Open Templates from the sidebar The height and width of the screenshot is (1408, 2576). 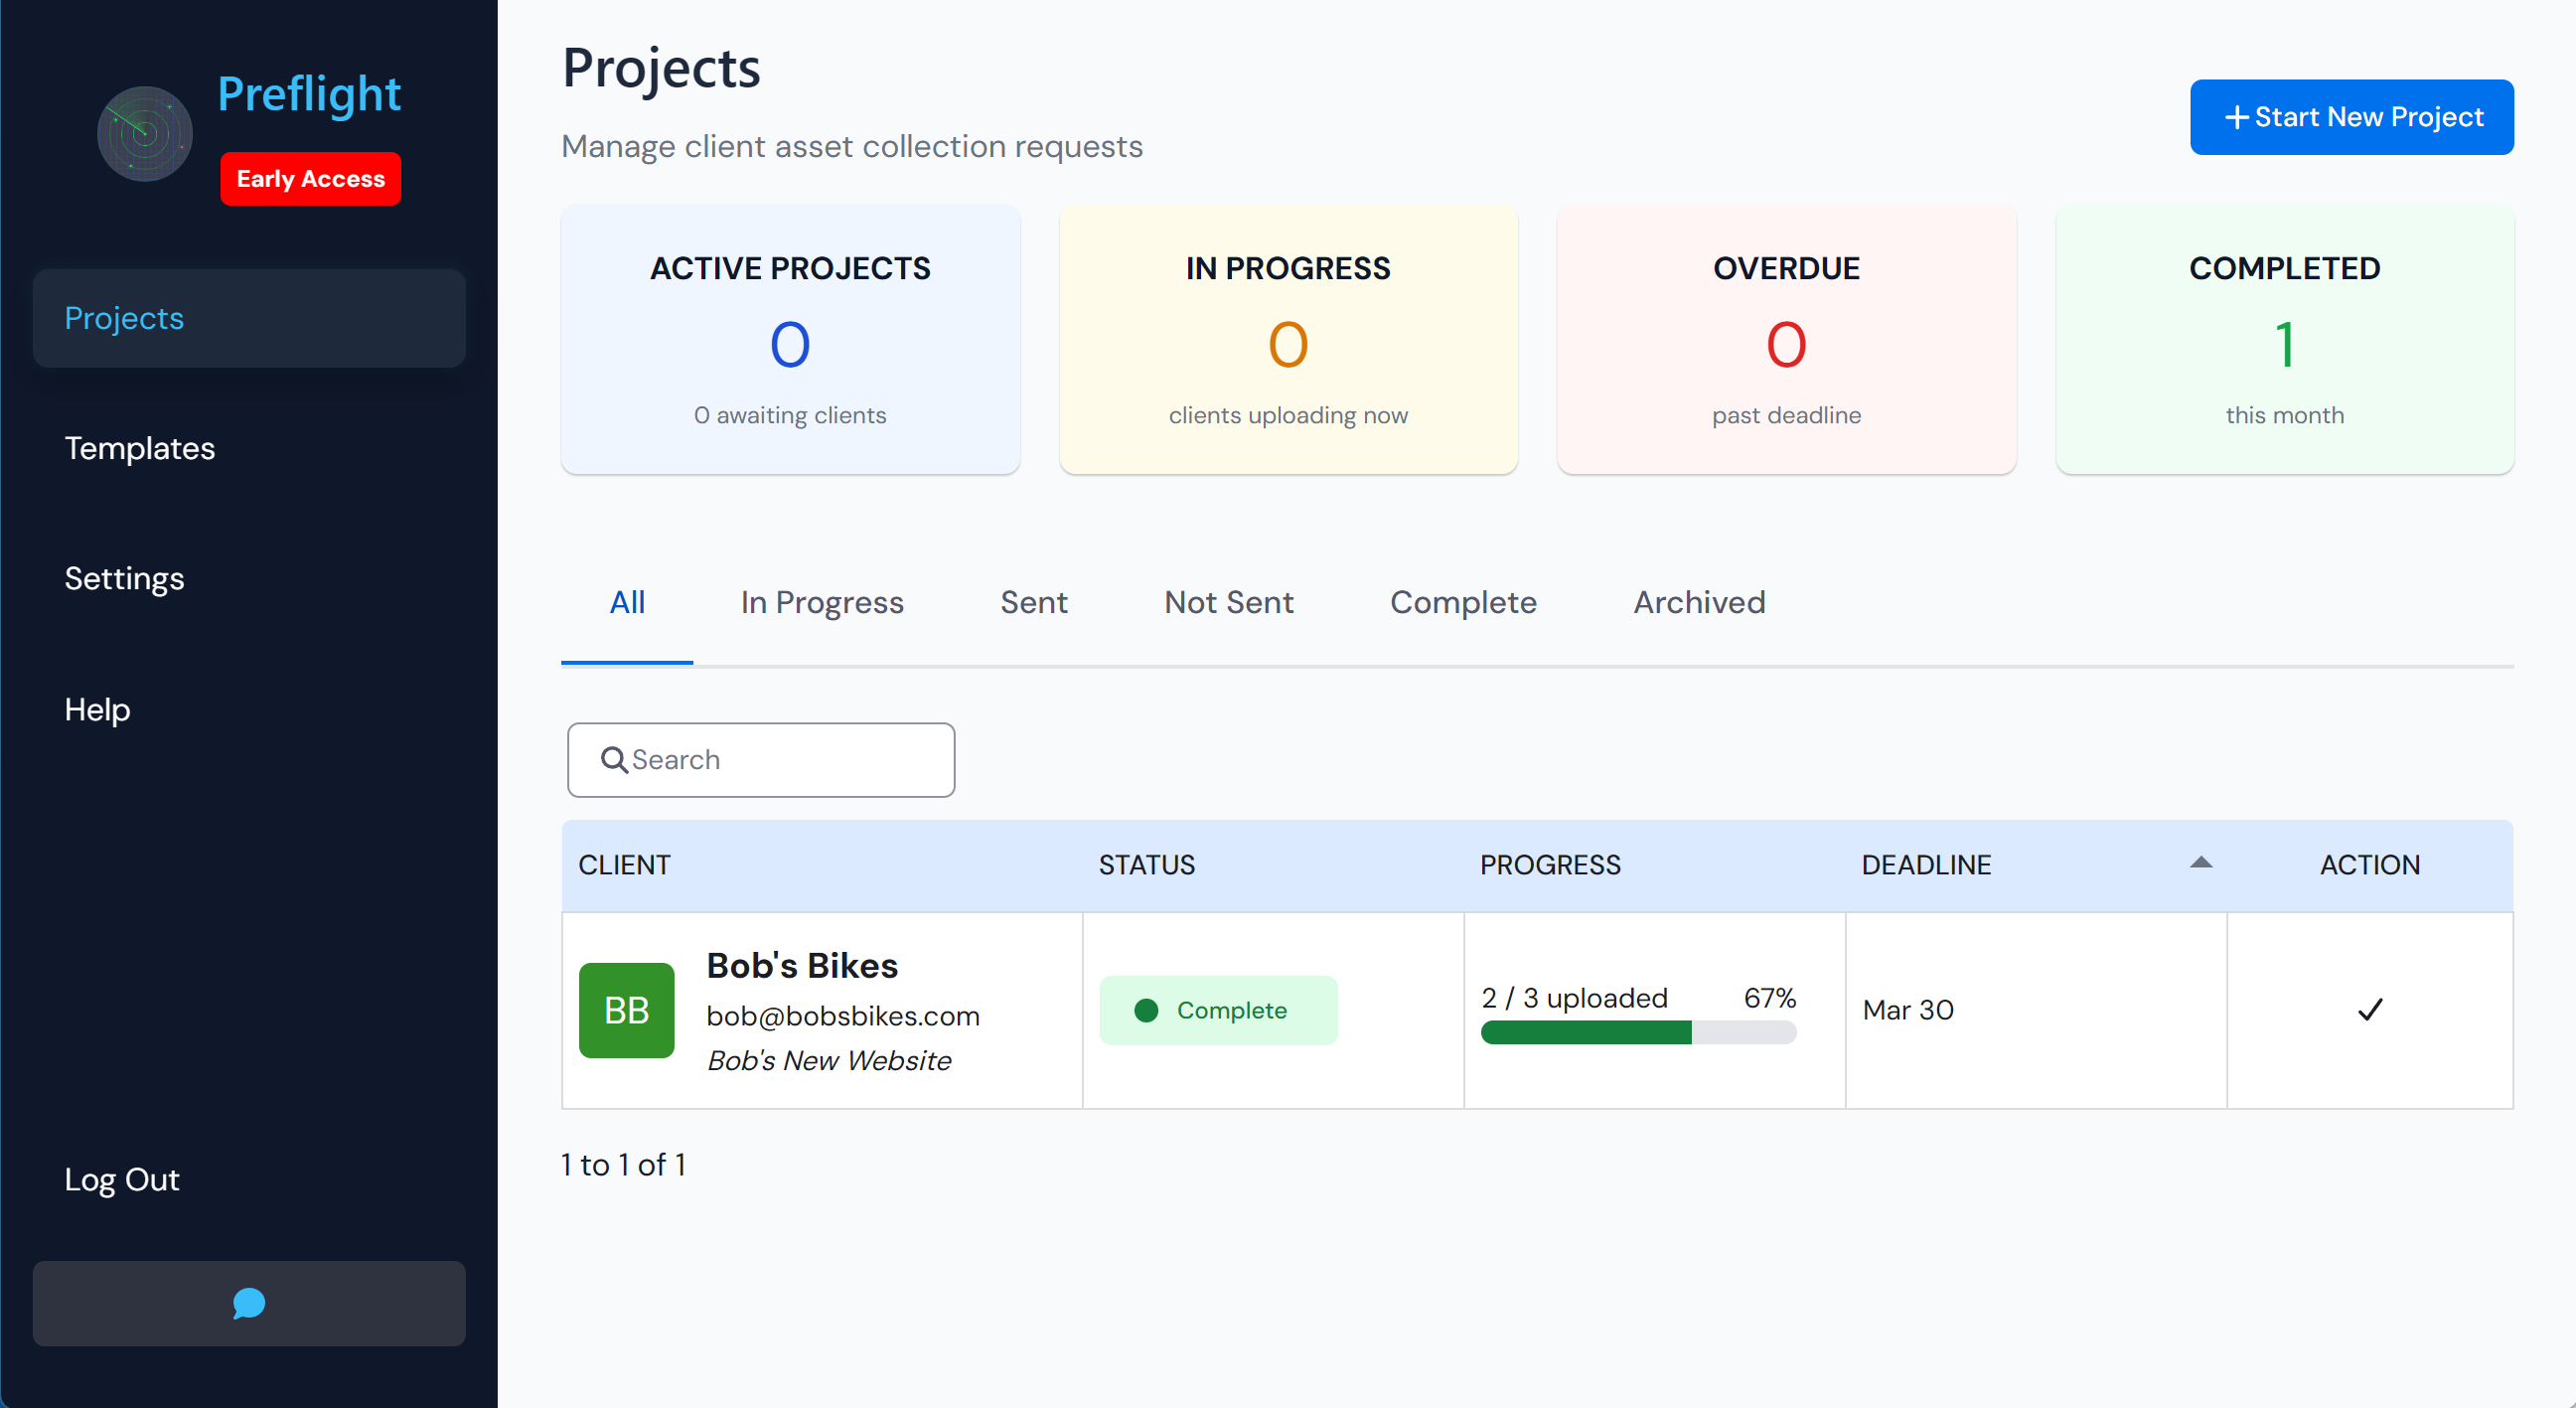pyautogui.click(x=139, y=448)
